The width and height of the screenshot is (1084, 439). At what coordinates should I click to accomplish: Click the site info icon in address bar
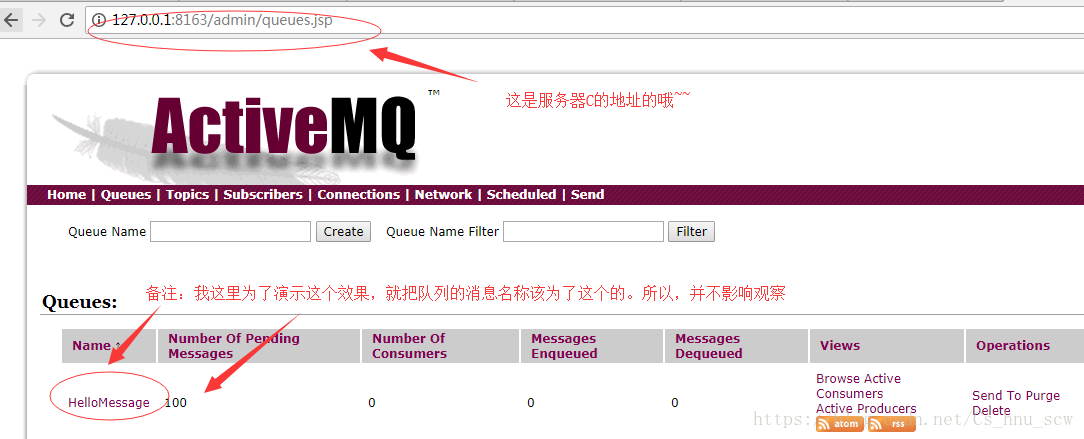pos(99,20)
